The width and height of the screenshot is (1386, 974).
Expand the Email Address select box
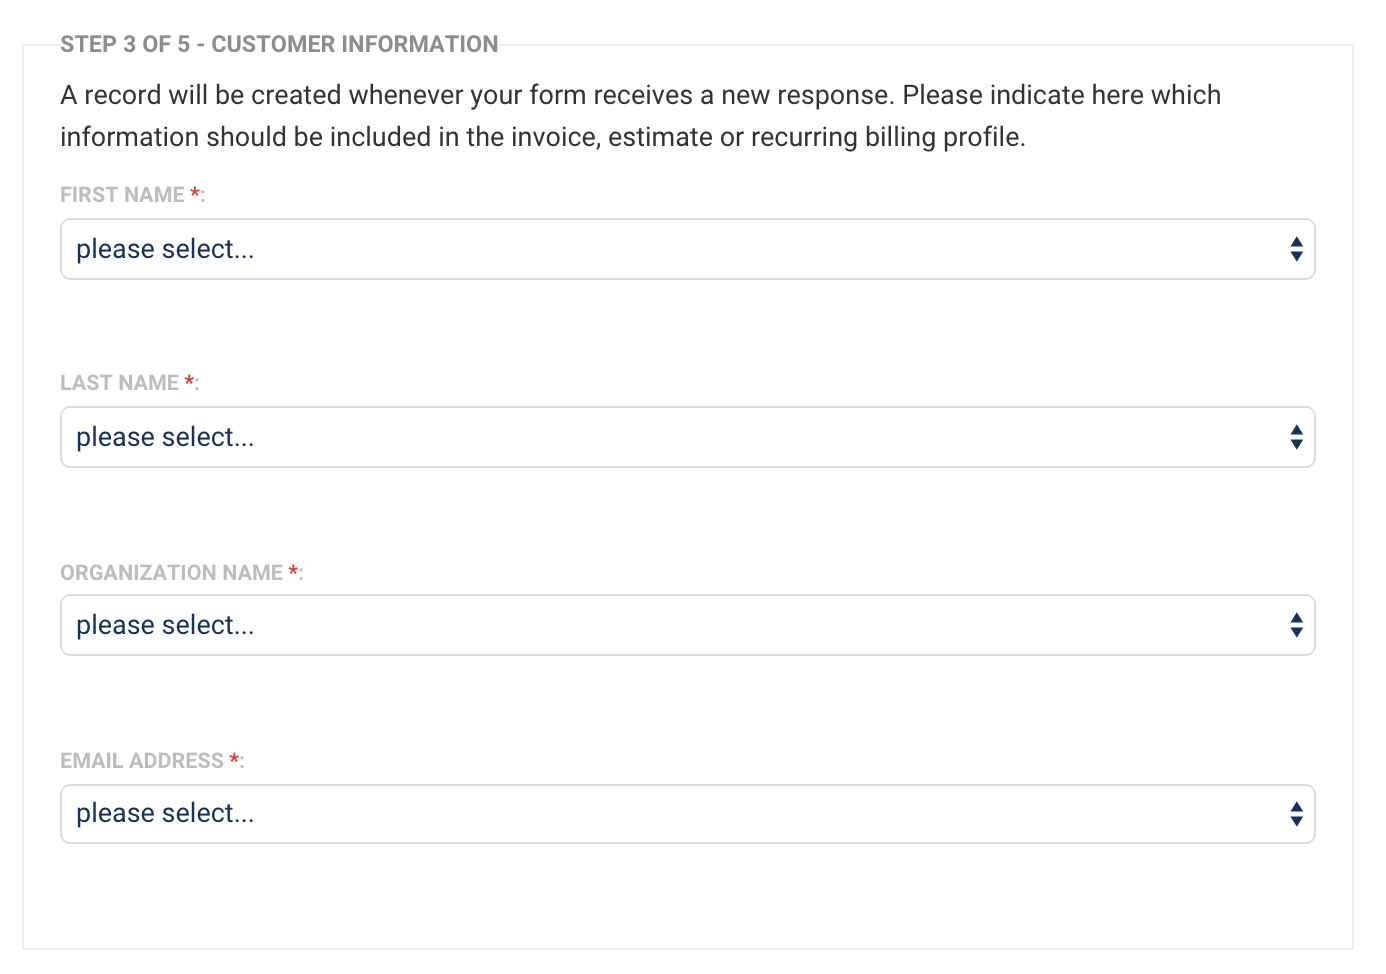(687, 814)
